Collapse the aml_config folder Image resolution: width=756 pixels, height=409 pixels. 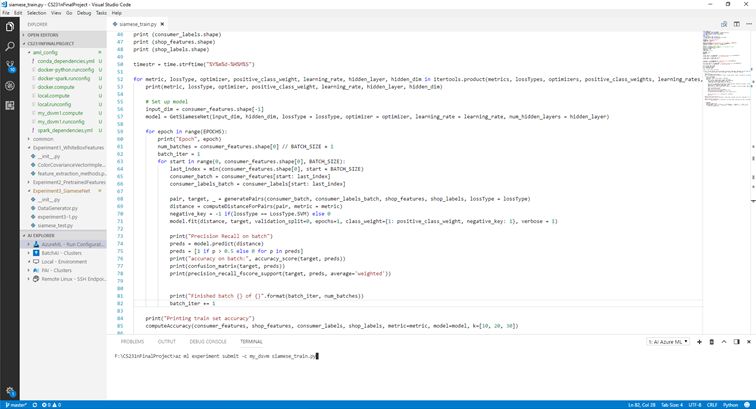point(64,53)
